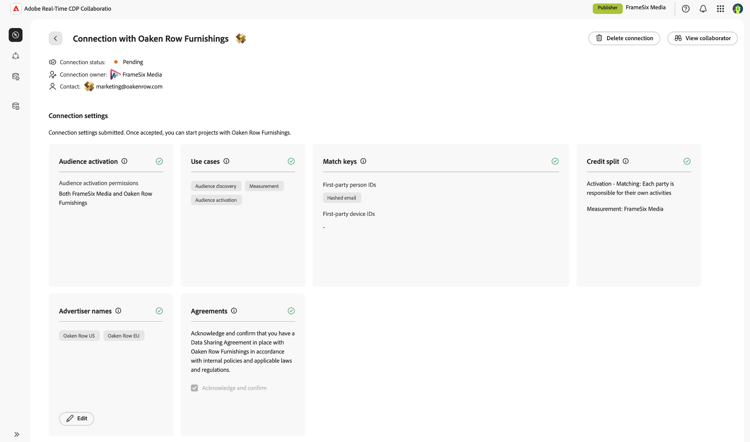Image resolution: width=750 pixels, height=442 pixels.
Task: Click the Audience activation green checkmark
Action: pos(159,161)
